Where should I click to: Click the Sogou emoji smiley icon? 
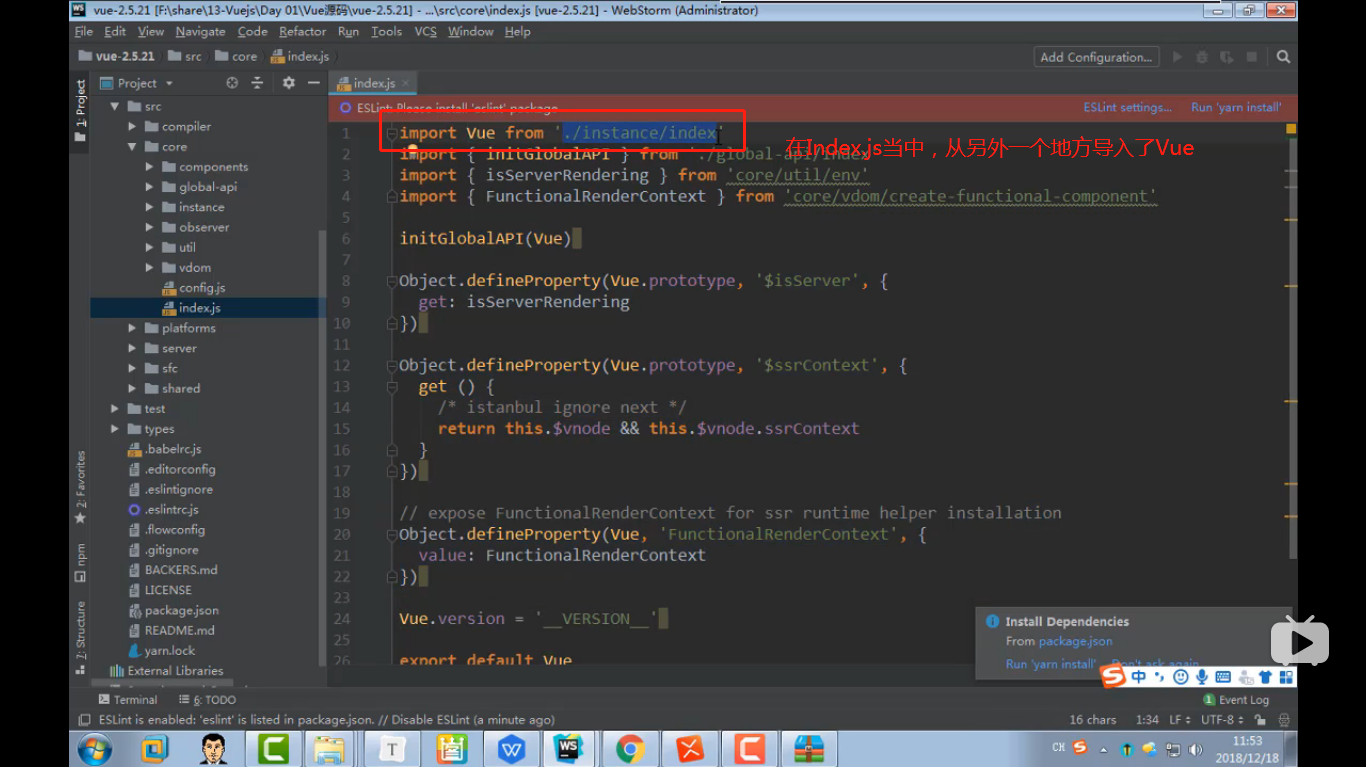point(1180,677)
